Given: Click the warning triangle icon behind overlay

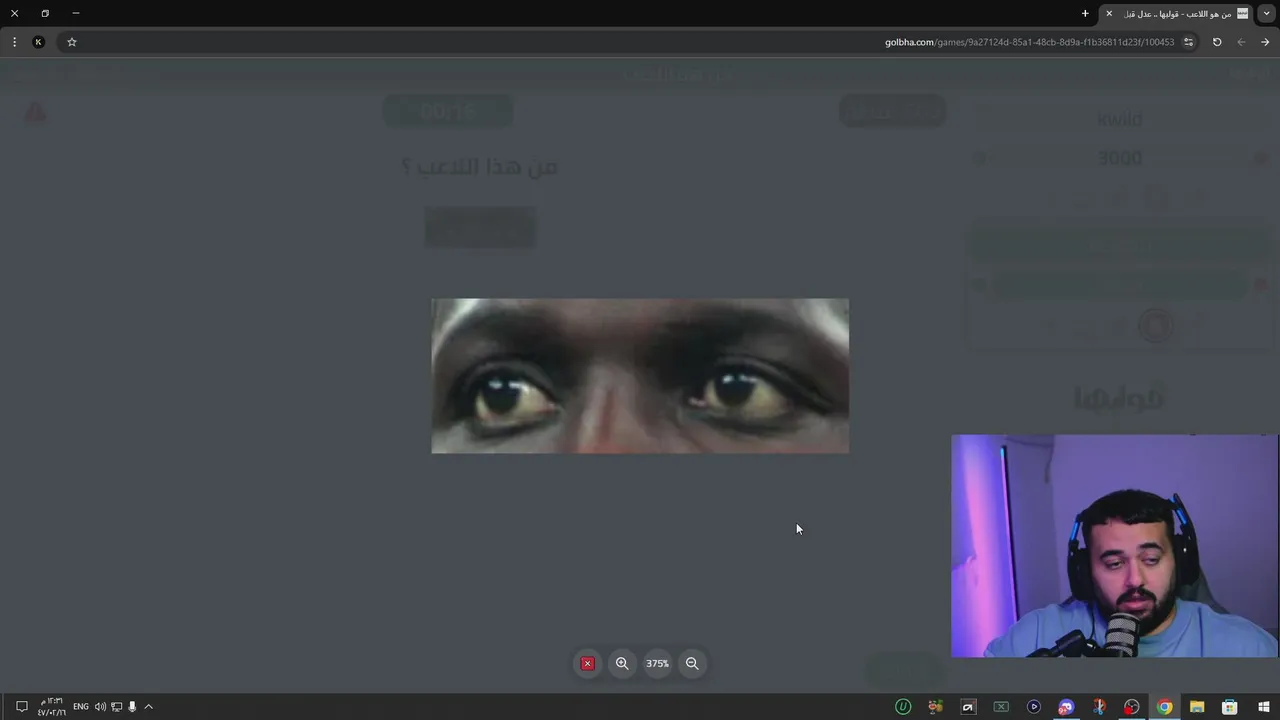Looking at the screenshot, I should click(x=36, y=113).
